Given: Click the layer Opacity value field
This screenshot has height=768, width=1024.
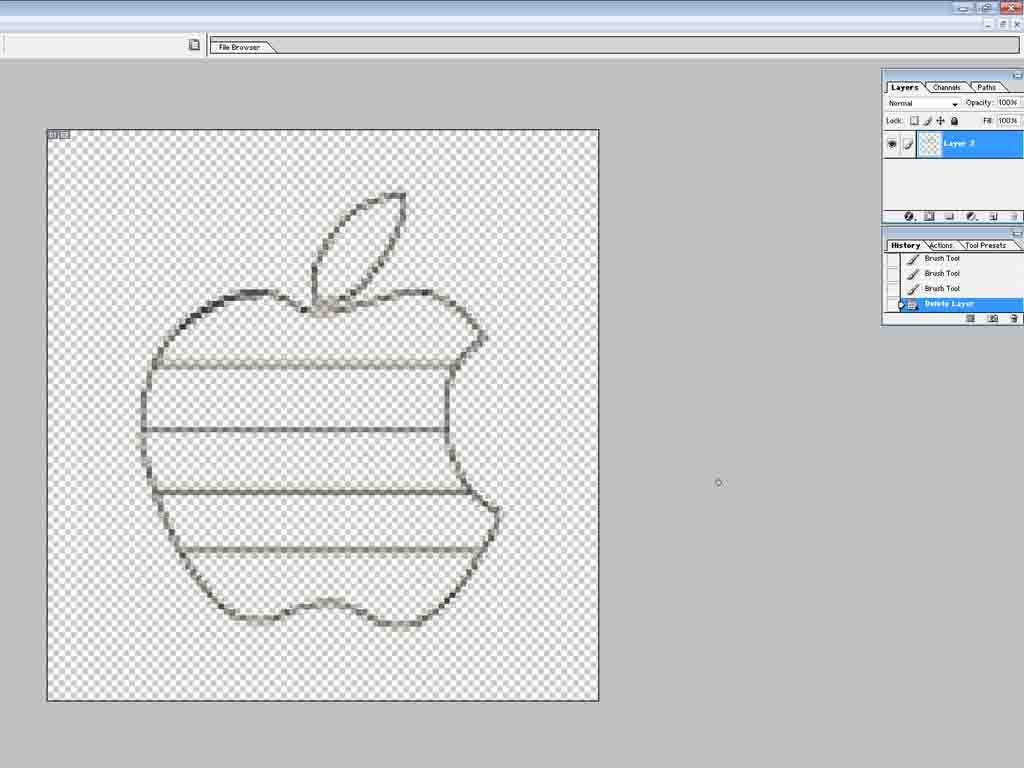Looking at the screenshot, I should (x=1008, y=103).
